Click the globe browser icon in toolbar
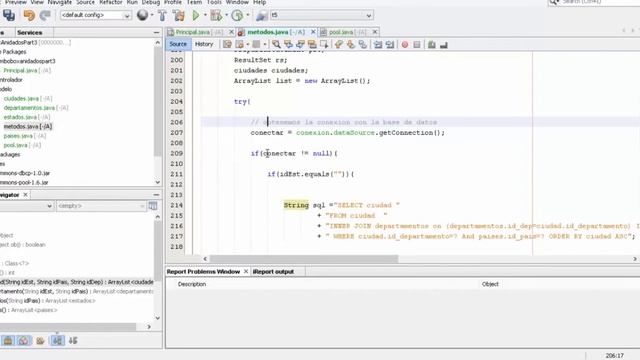The image size is (640, 360). [142, 15]
